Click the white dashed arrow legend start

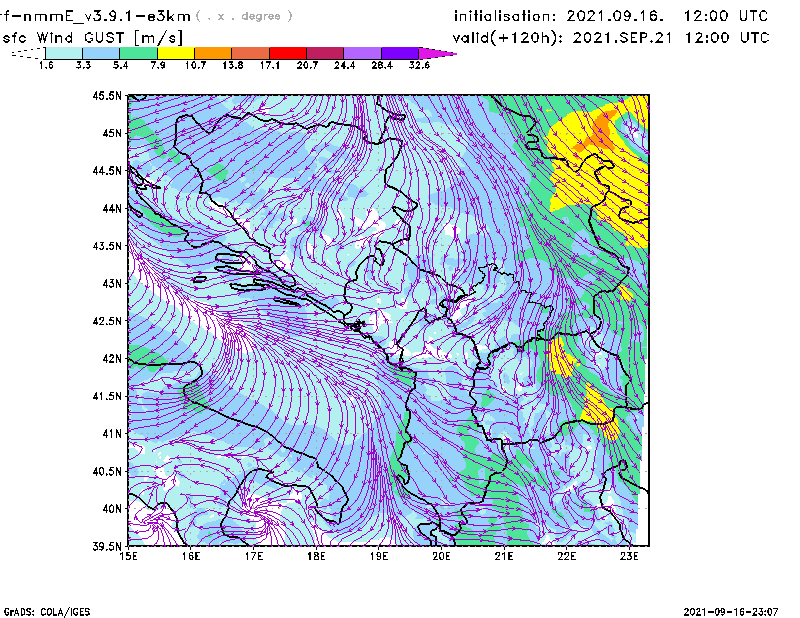[x=28, y=53]
